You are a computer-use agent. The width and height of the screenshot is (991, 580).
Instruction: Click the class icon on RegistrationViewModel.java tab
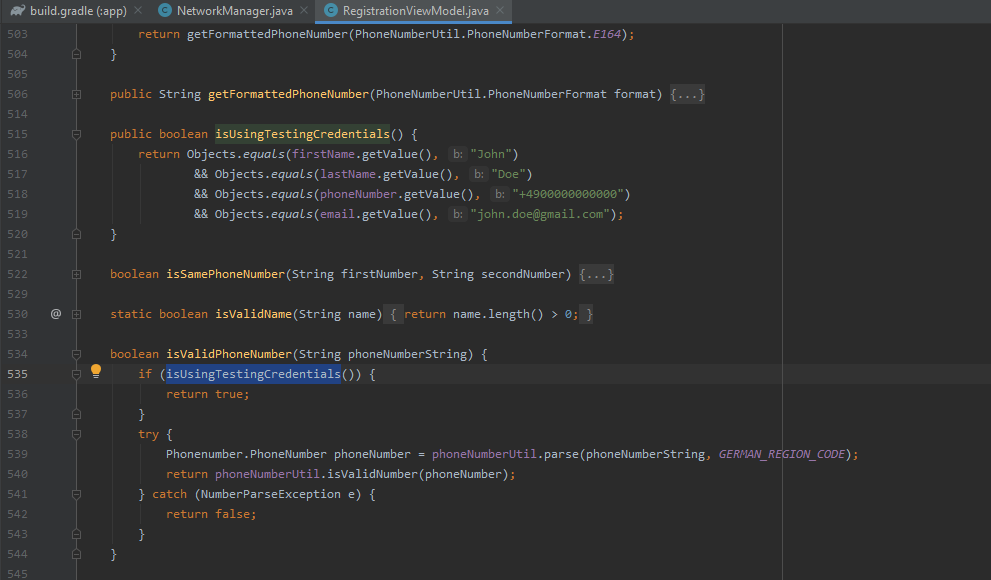tap(331, 11)
